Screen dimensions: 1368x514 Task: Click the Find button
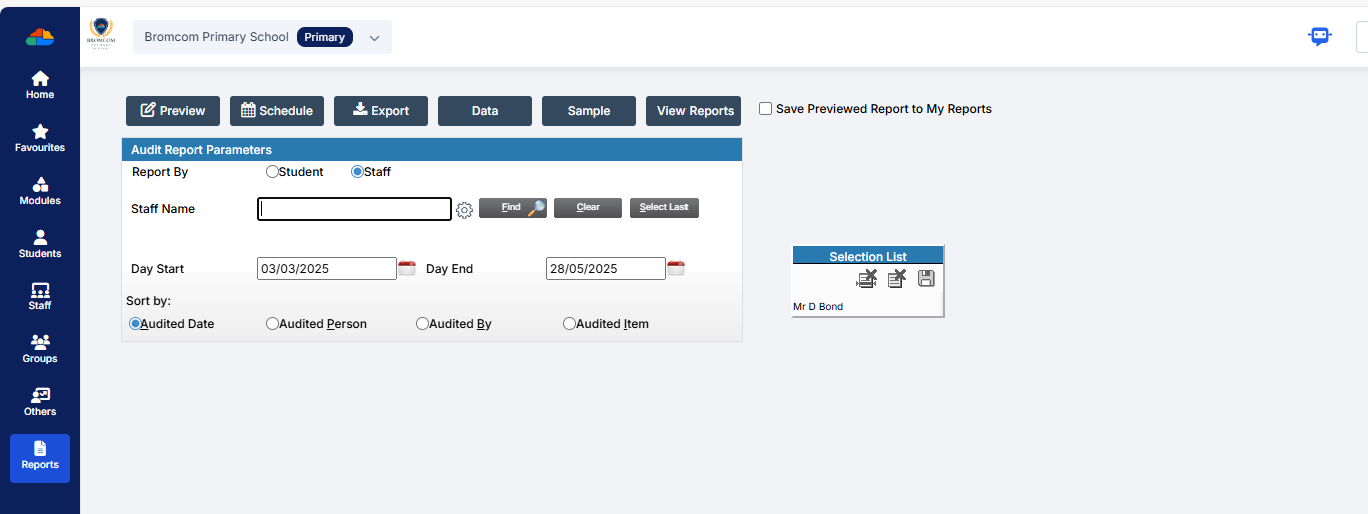coord(512,208)
